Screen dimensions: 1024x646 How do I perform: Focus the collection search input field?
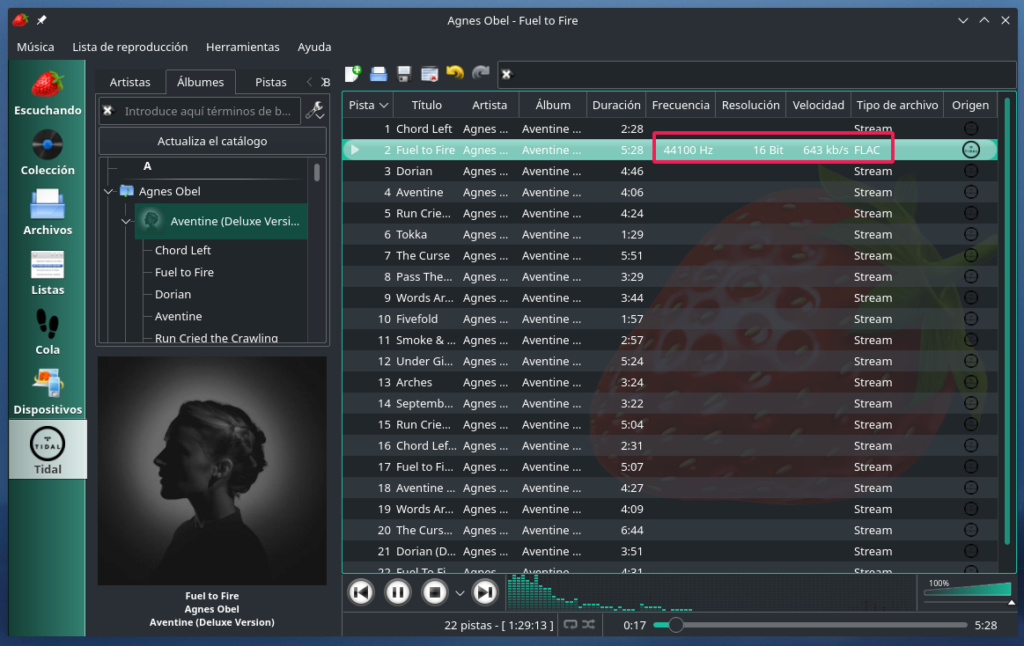point(208,110)
